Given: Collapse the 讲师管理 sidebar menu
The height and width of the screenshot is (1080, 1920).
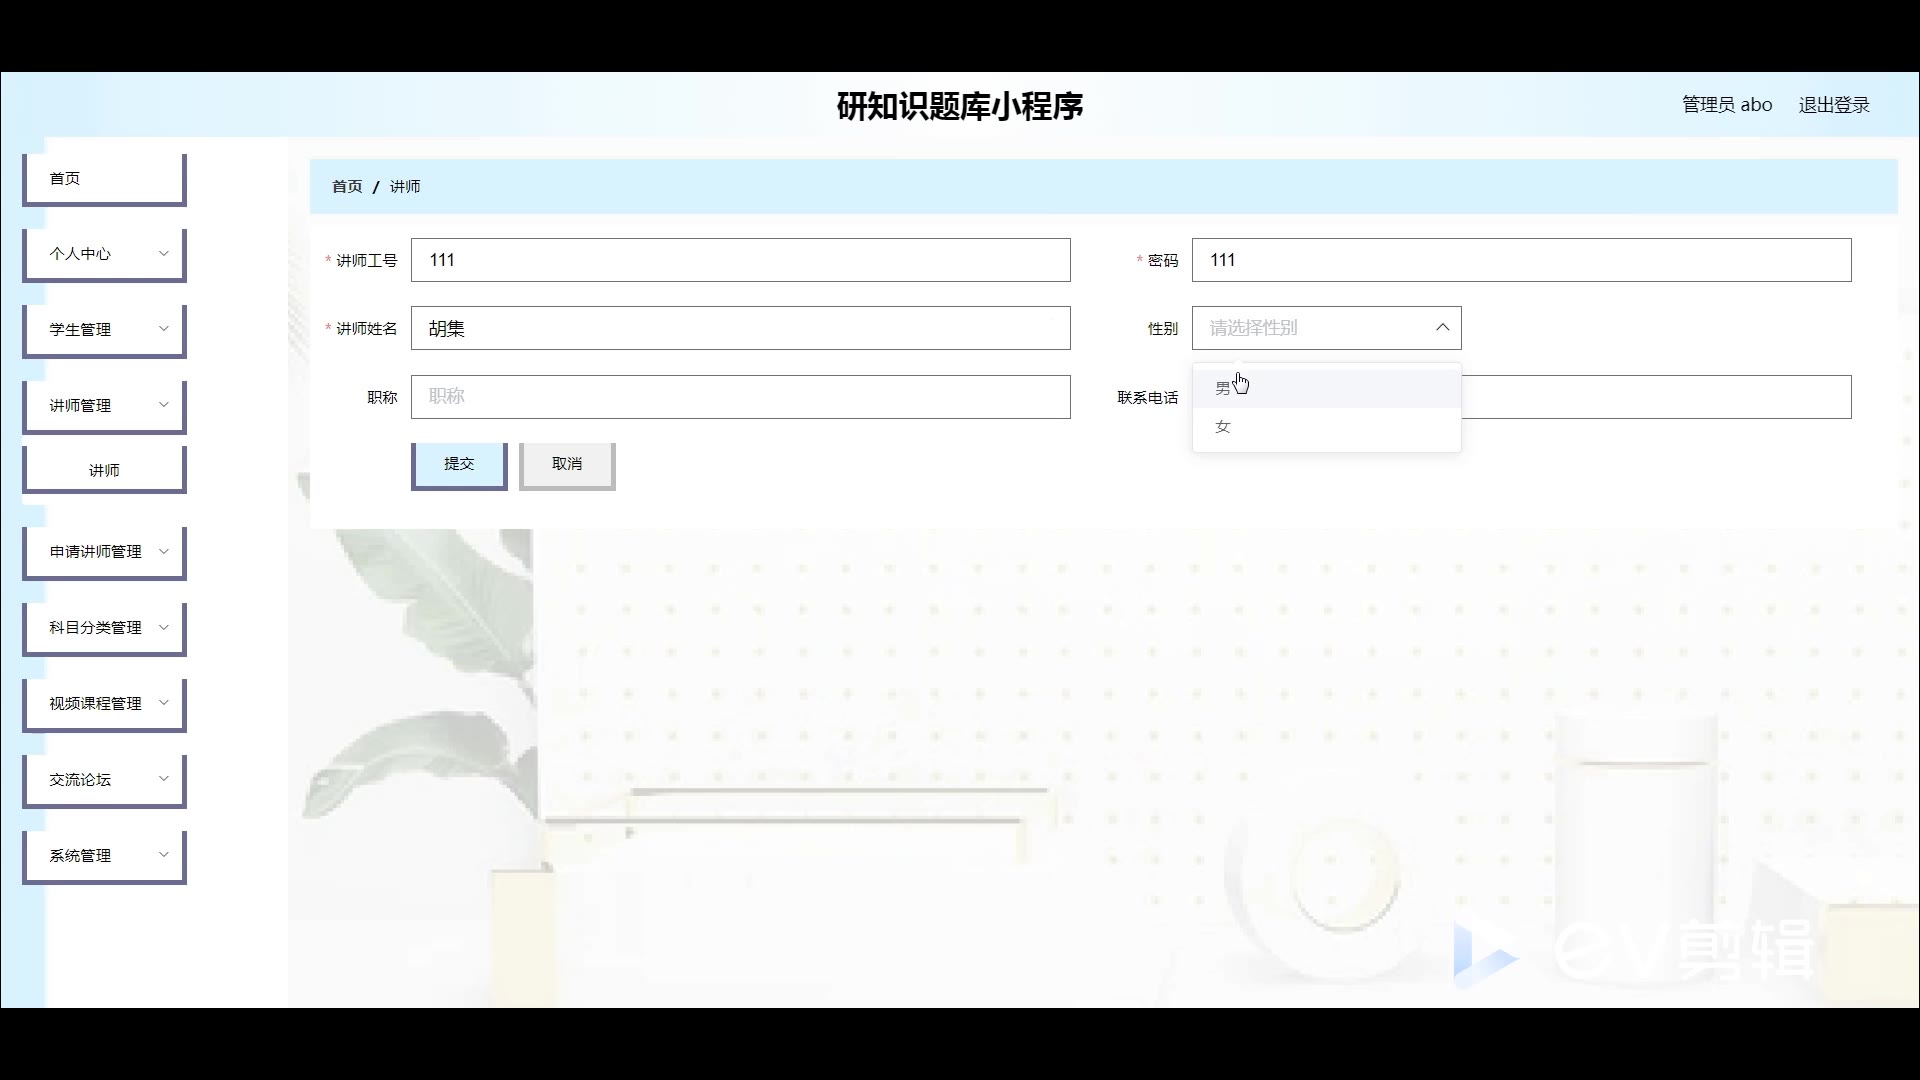Looking at the screenshot, I should click(x=104, y=406).
